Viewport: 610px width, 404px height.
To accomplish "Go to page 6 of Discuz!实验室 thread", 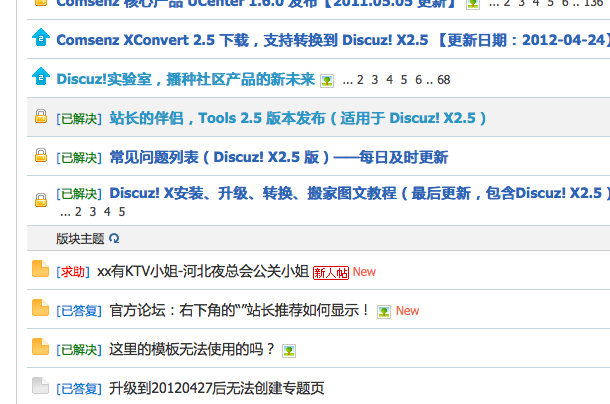I will [x=418, y=80].
